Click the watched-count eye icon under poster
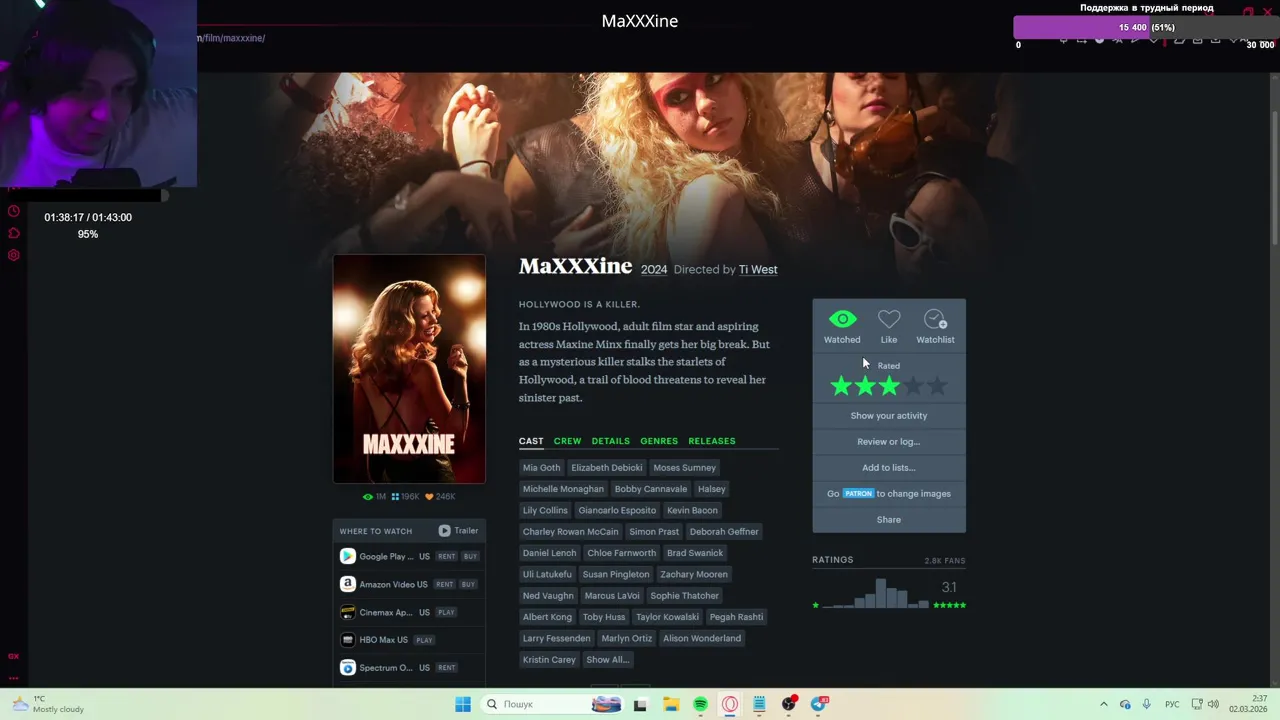Image resolution: width=1280 pixels, height=720 pixels. click(x=368, y=497)
